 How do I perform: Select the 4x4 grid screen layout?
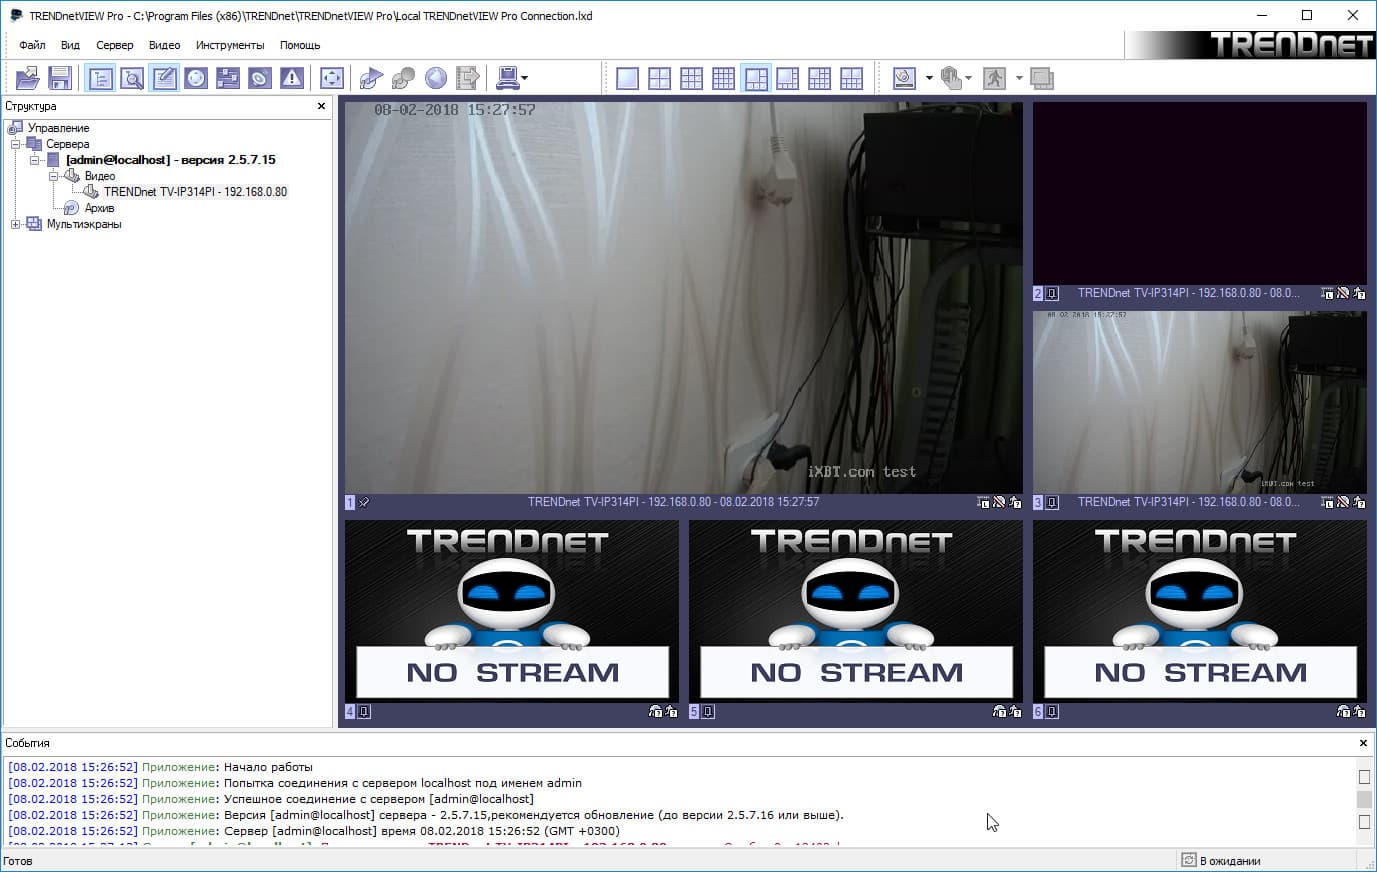(723, 78)
